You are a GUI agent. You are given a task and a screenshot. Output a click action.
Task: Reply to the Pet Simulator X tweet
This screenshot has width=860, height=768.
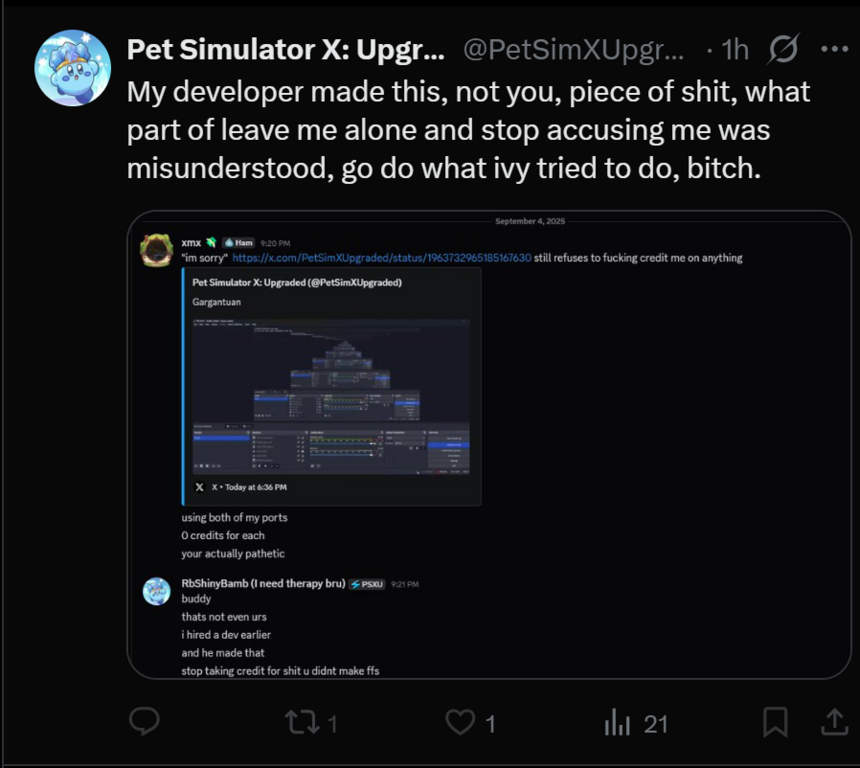pos(146,723)
